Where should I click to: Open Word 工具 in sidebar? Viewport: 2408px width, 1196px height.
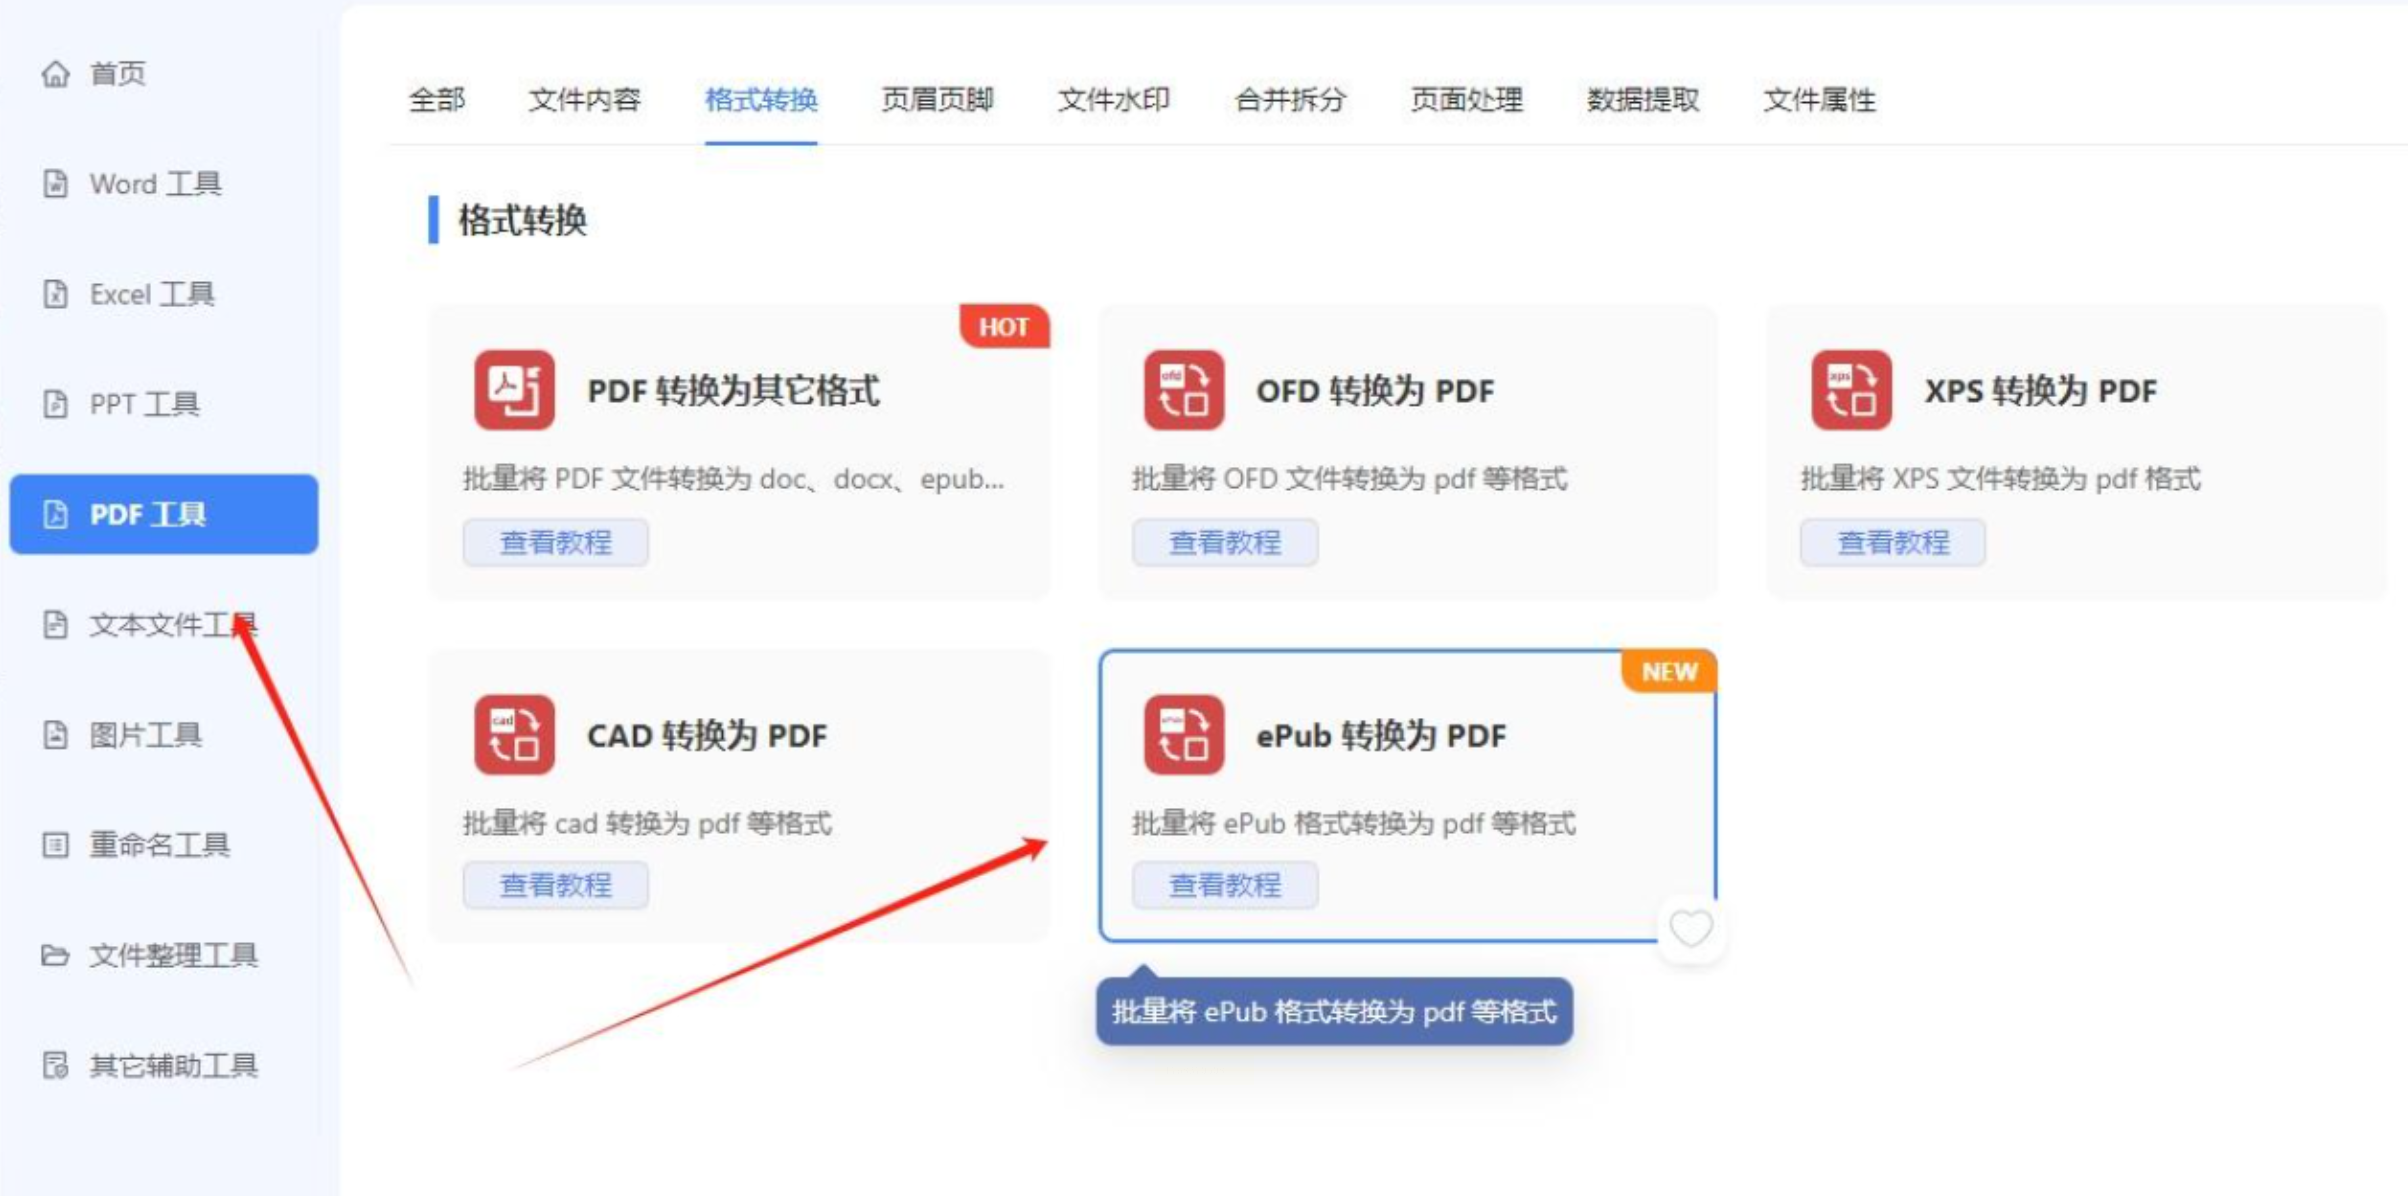pos(155,184)
